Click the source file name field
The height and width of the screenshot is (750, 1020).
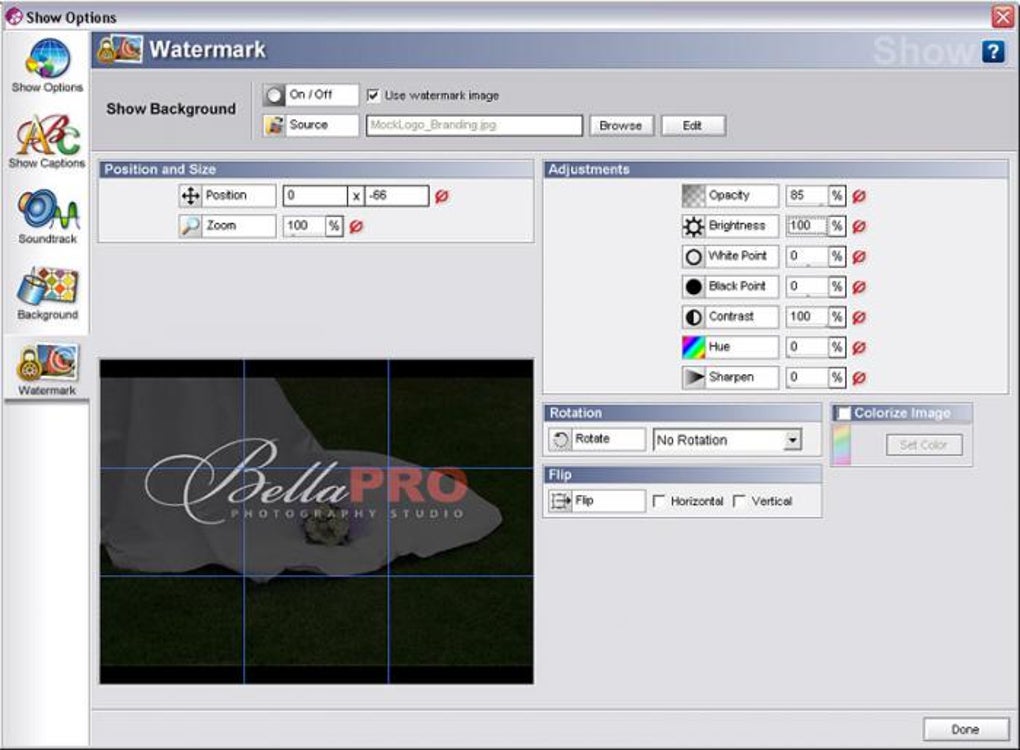tap(474, 125)
